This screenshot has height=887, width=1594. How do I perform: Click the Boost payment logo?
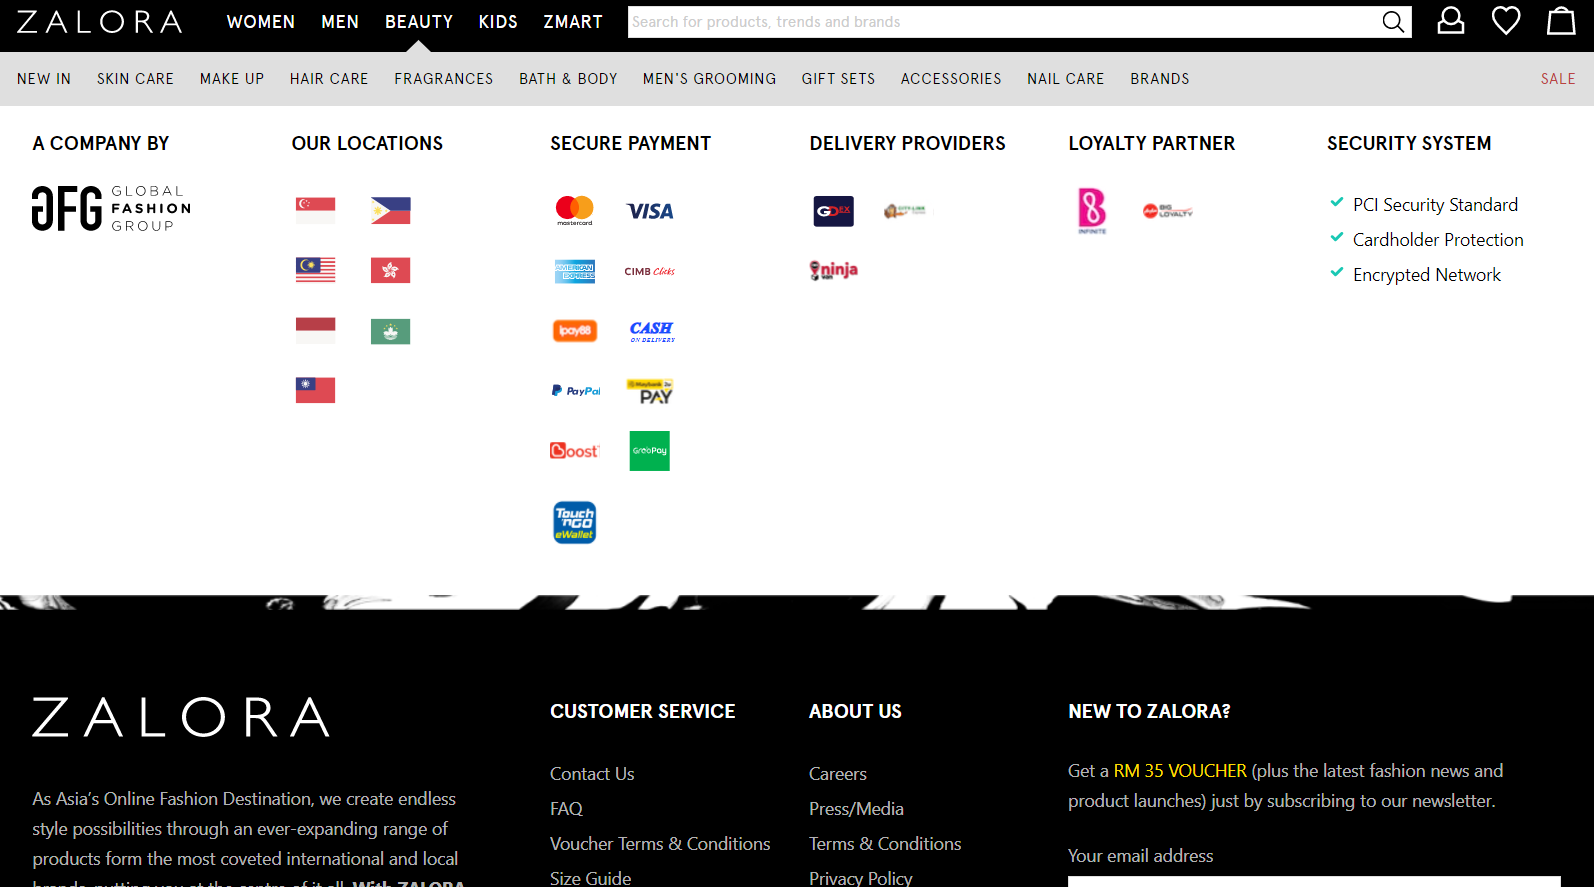[575, 451]
